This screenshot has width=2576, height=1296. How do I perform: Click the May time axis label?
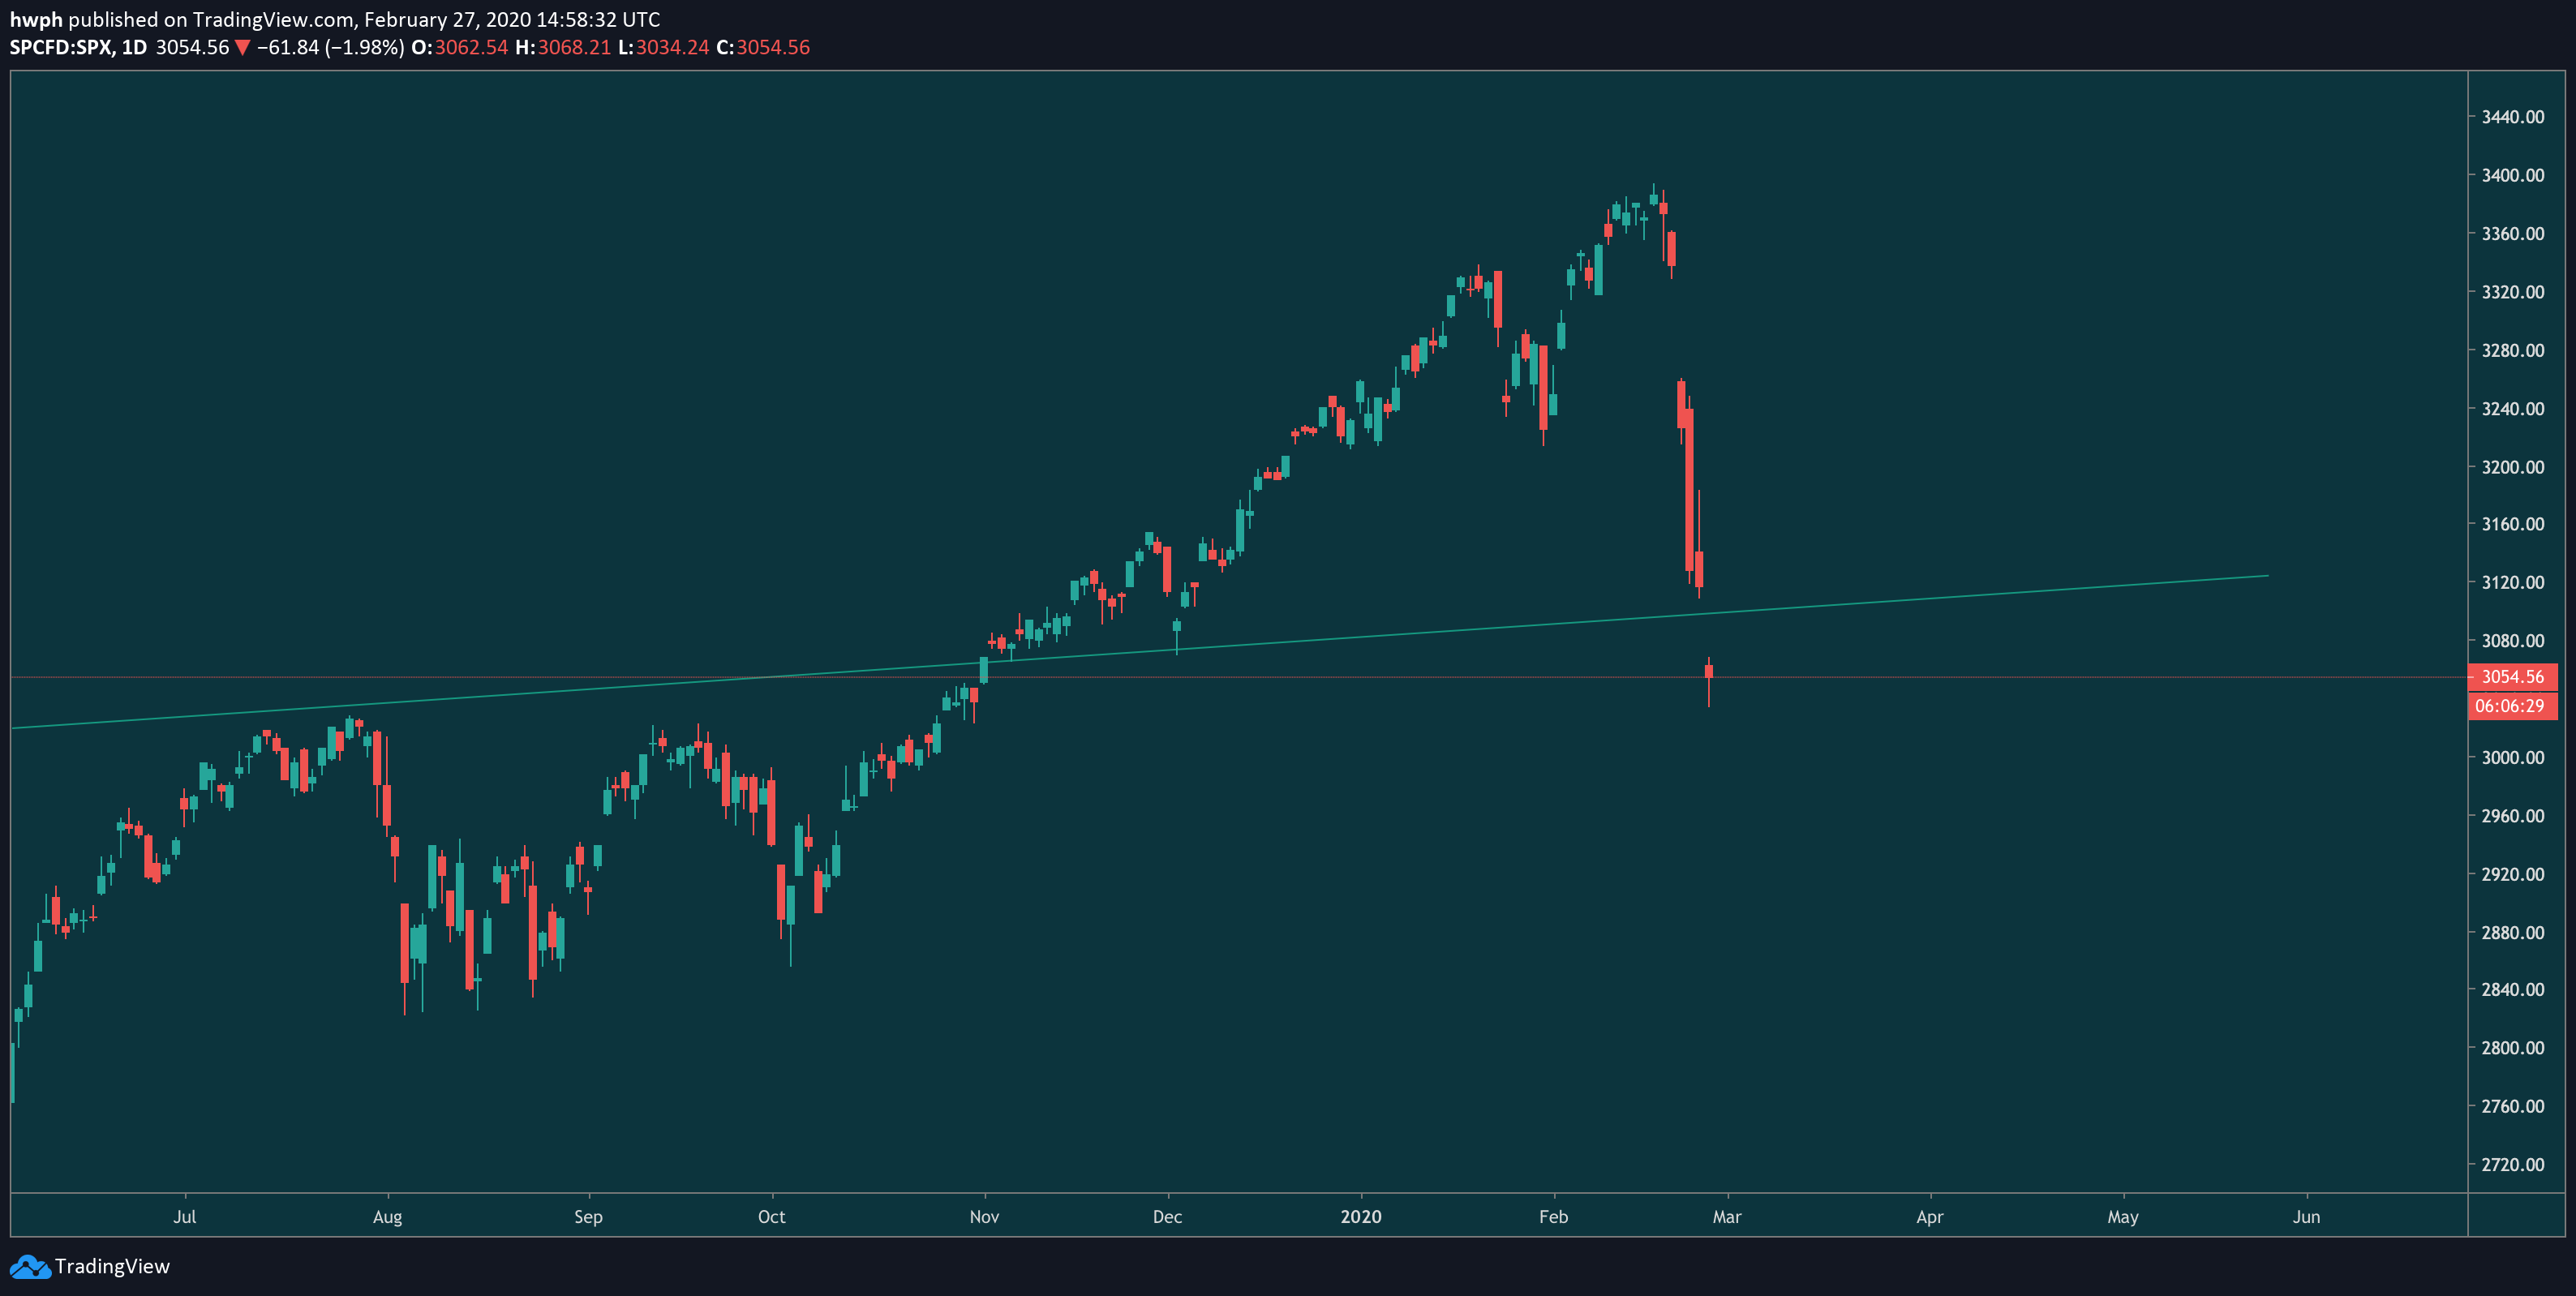point(2123,1217)
